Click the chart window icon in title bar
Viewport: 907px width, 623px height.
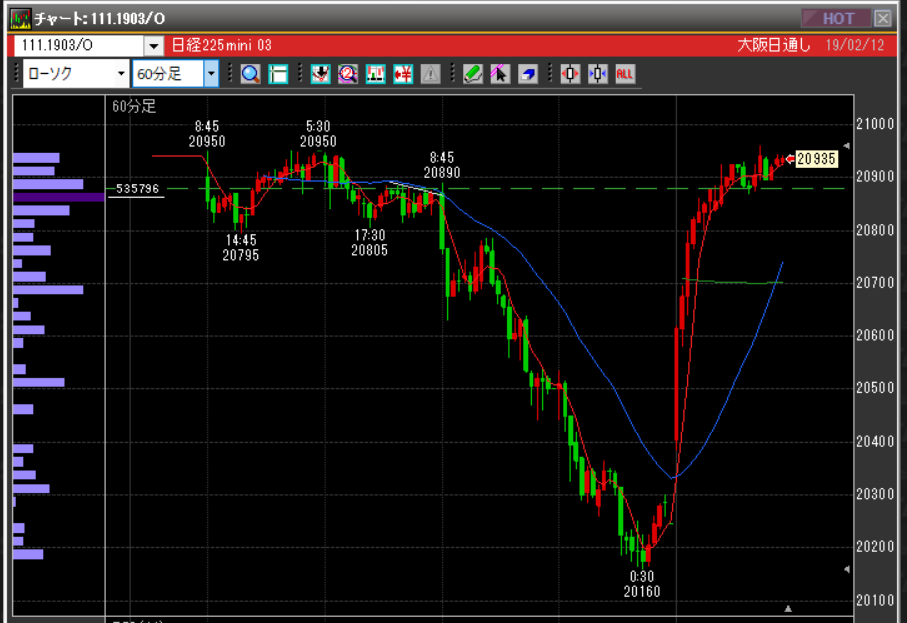[20, 19]
